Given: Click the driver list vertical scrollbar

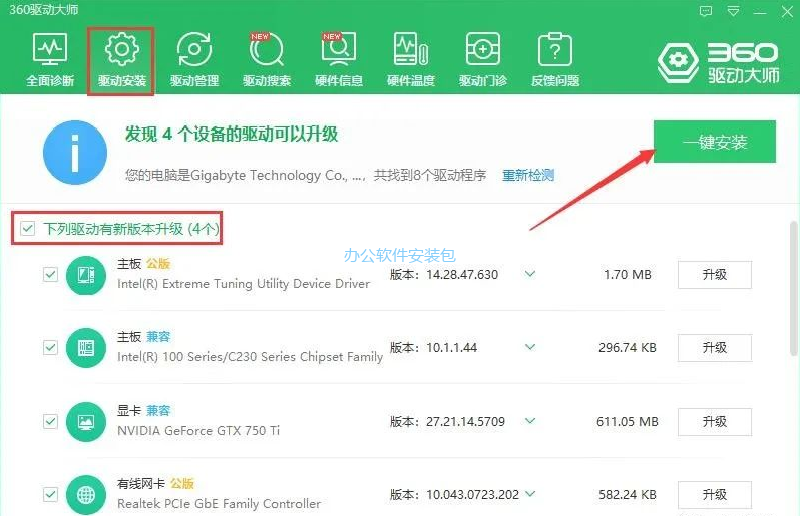Looking at the screenshot, I should point(793,288).
